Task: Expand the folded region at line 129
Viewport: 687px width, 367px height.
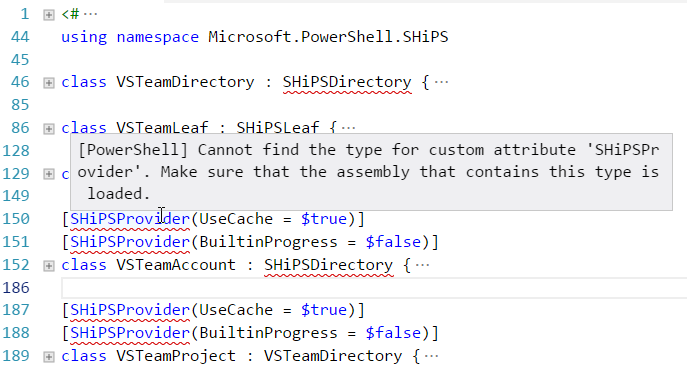Action: tap(49, 174)
